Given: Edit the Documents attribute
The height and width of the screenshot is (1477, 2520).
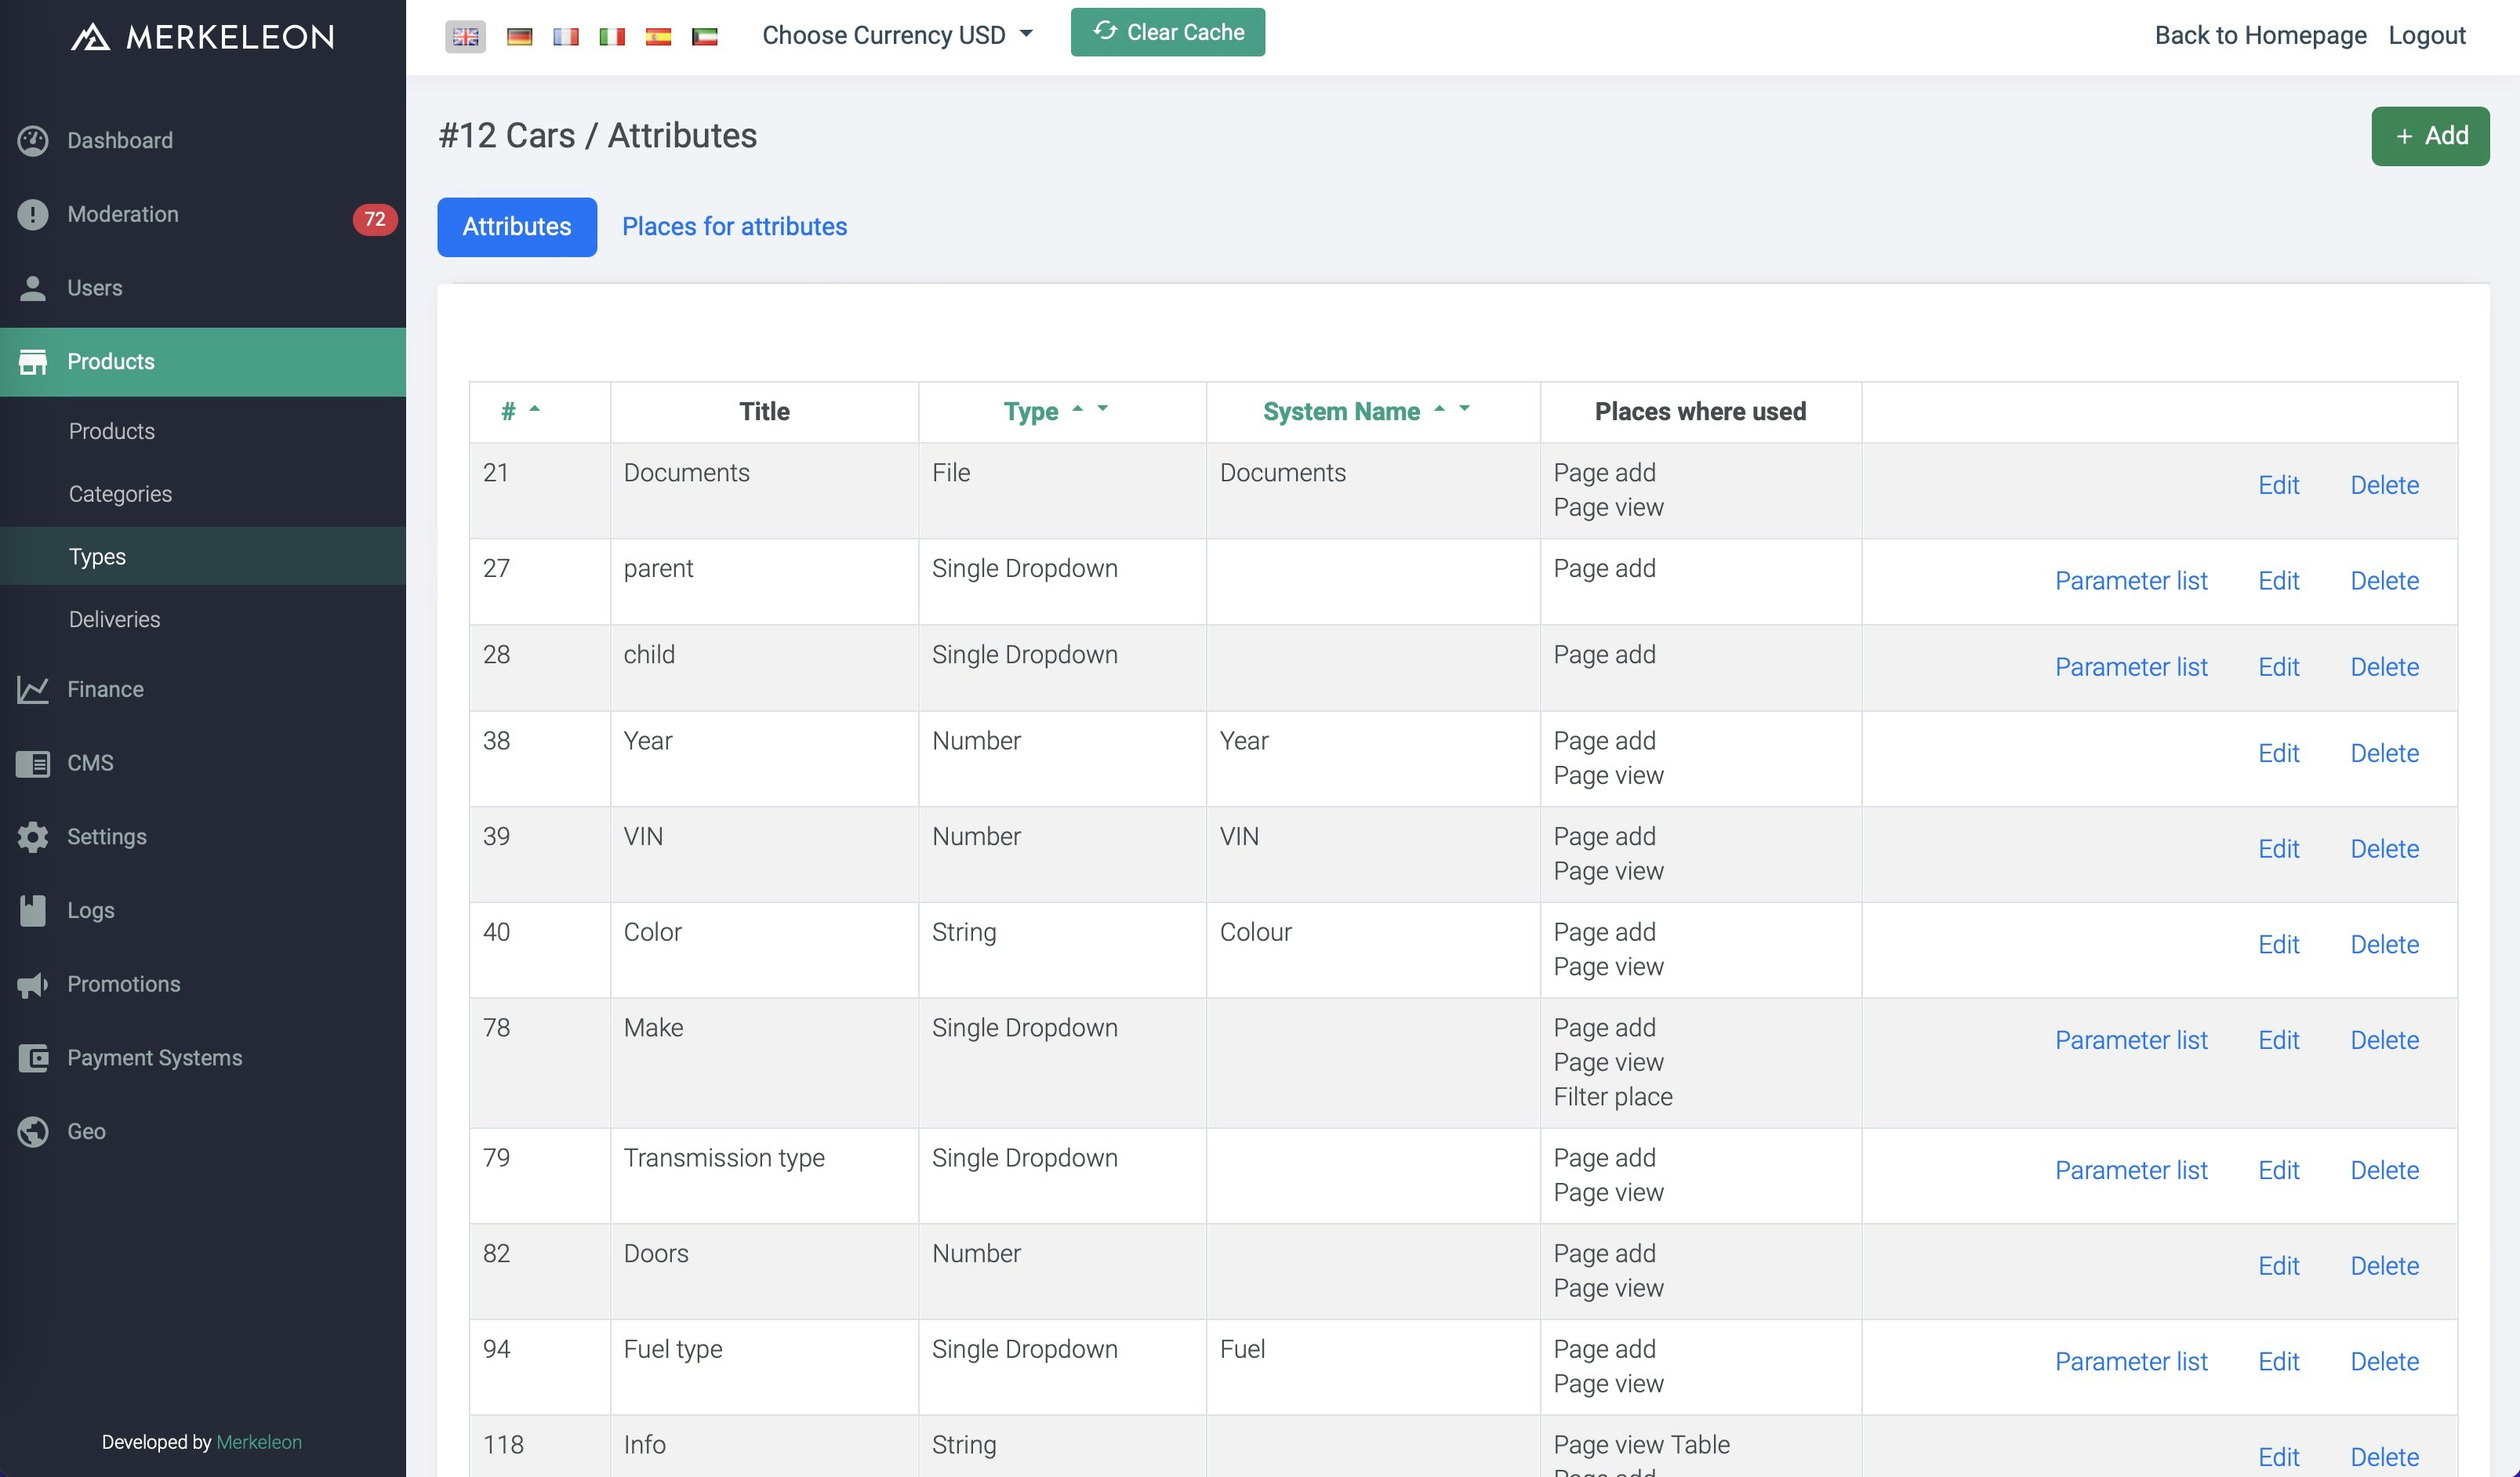Looking at the screenshot, I should [2278, 485].
